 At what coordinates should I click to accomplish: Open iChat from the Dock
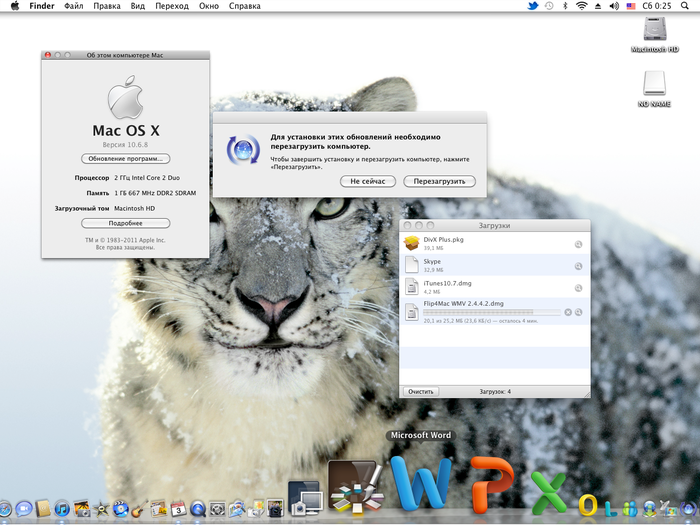coord(24,508)
